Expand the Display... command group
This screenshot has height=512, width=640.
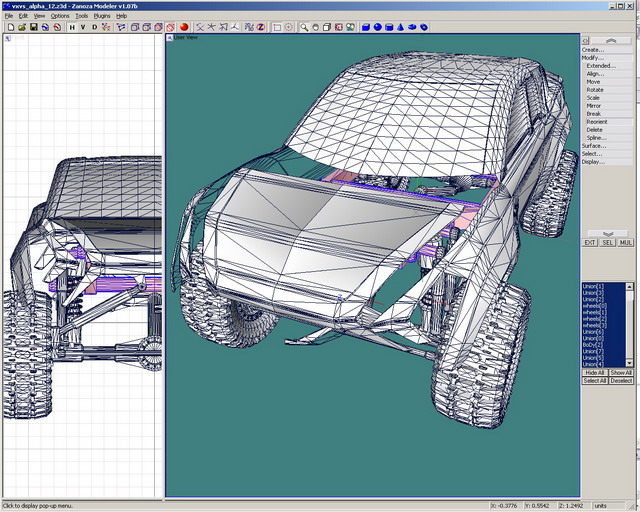coord(594,161)
